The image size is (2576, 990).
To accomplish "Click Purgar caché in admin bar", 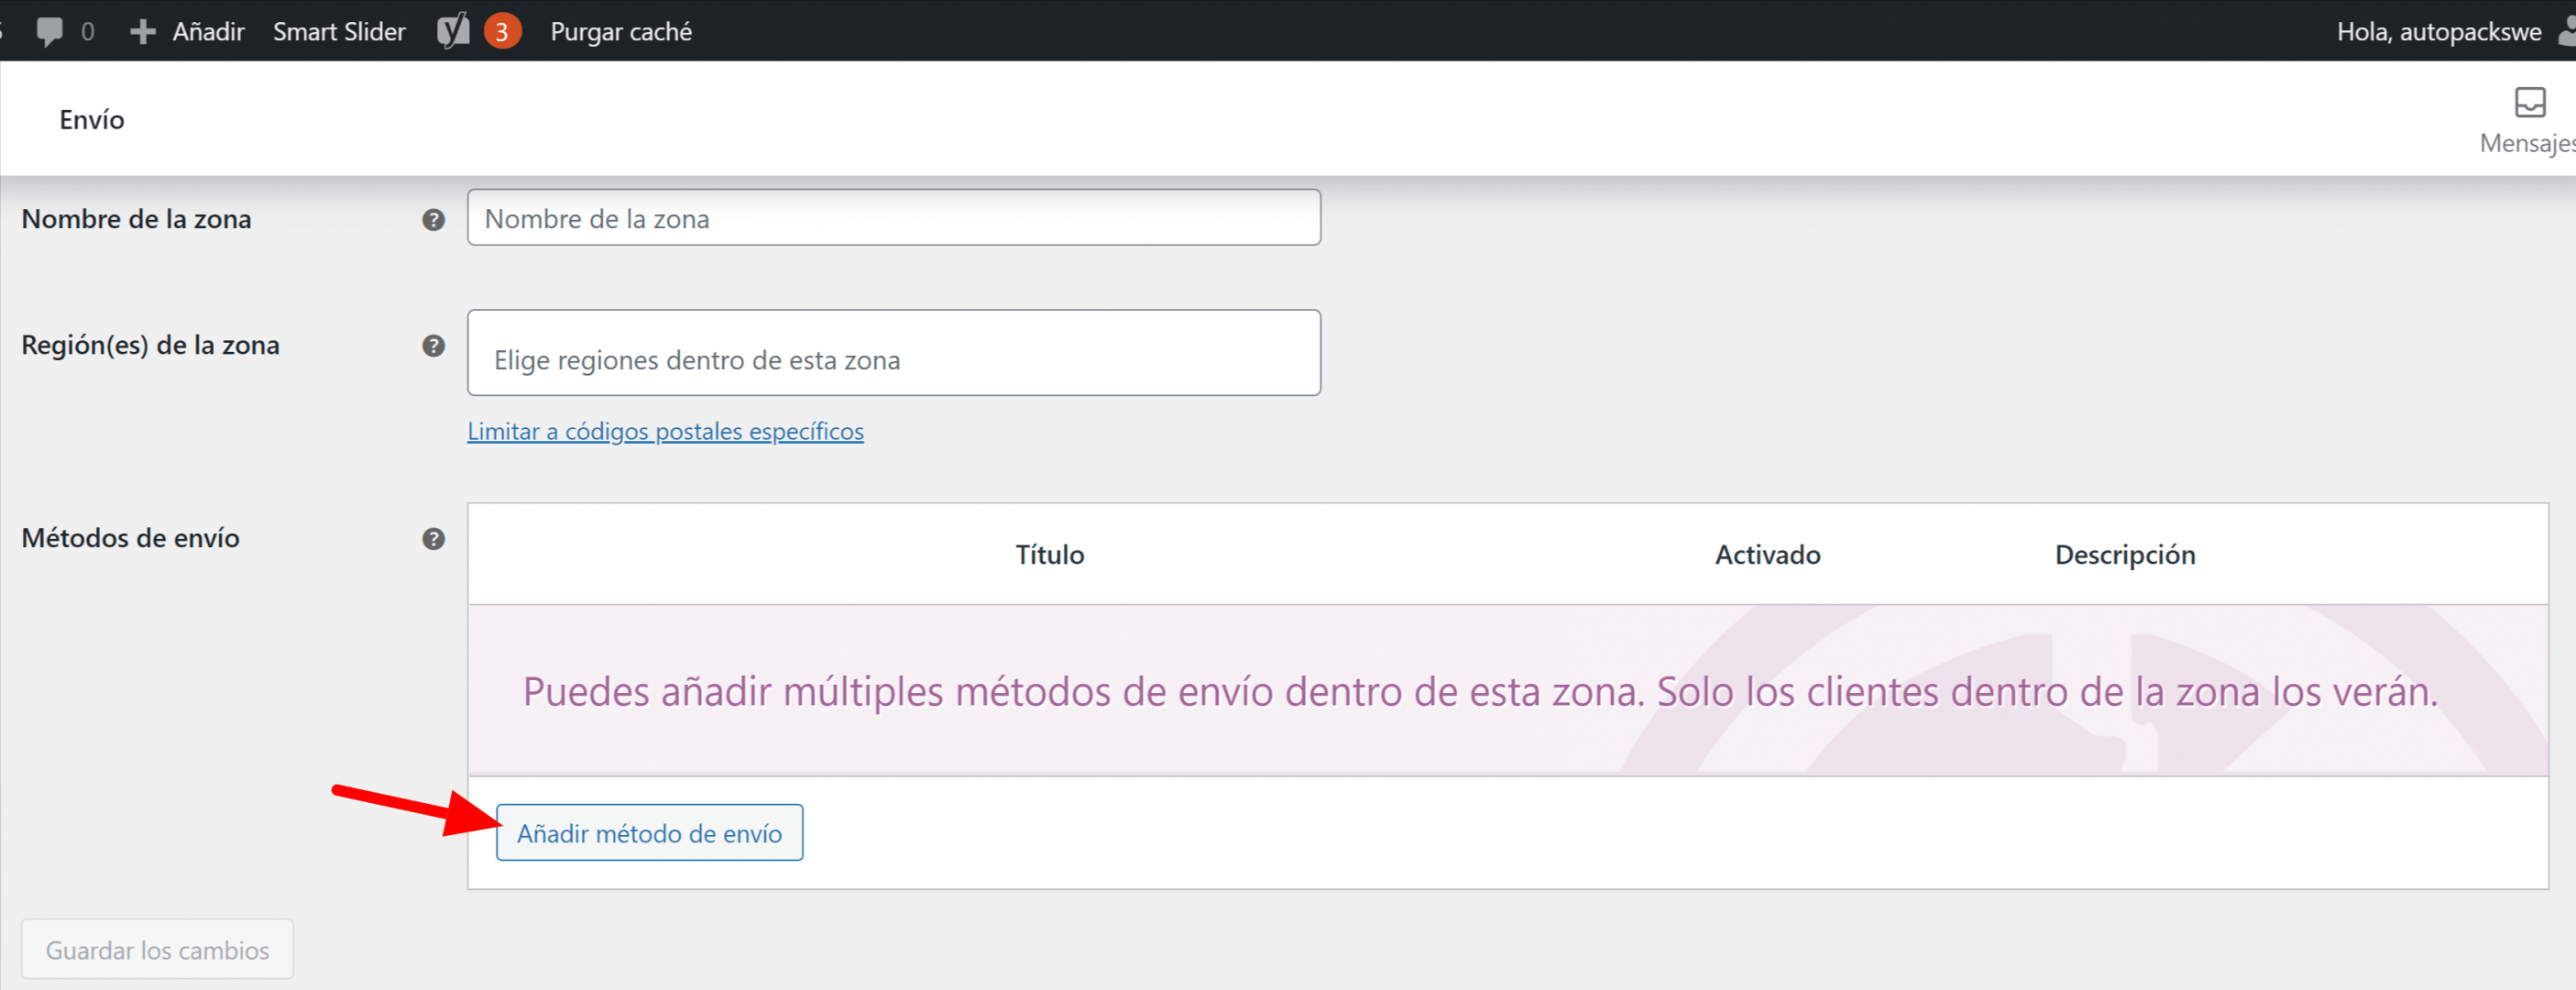I will 621,32.
